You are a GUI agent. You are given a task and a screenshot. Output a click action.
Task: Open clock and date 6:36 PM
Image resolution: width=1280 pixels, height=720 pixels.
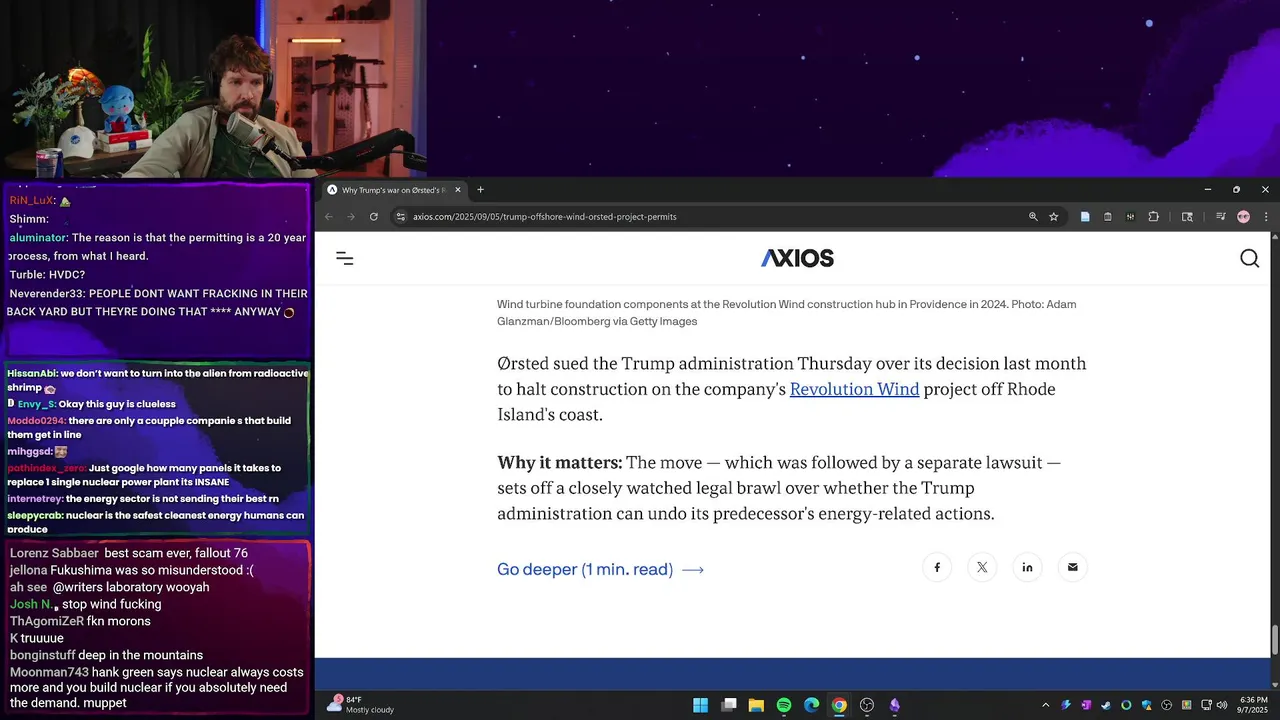[x=1254, y=705]
